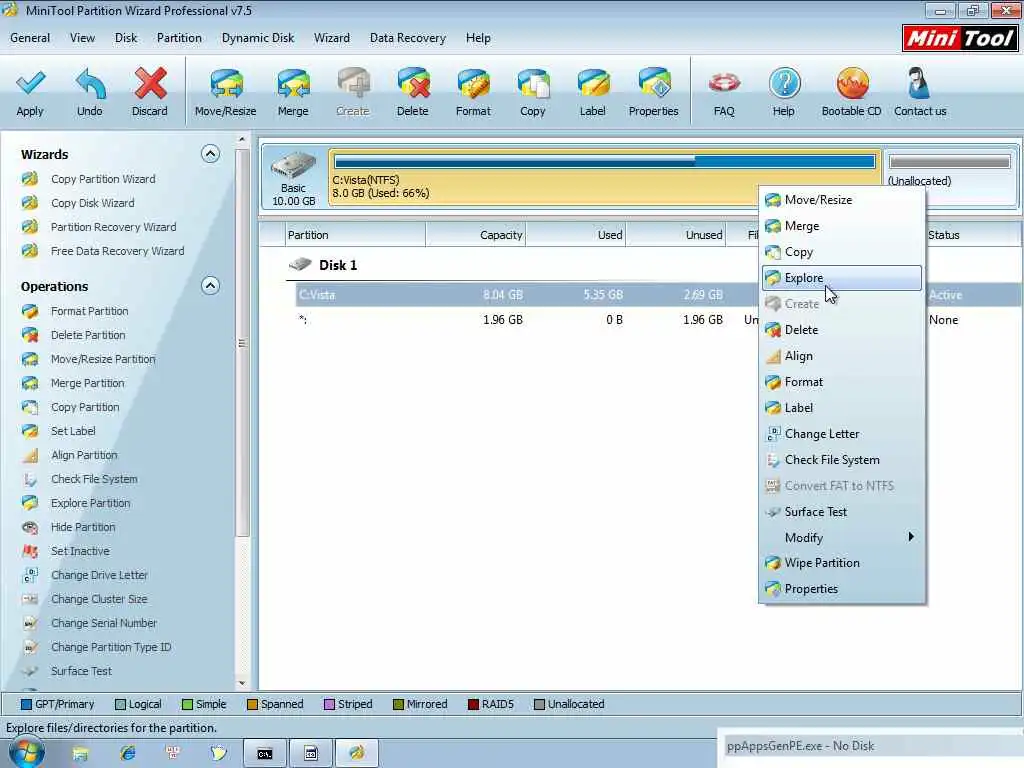Click Delete Partition in Operations

(x=88, y=335)
